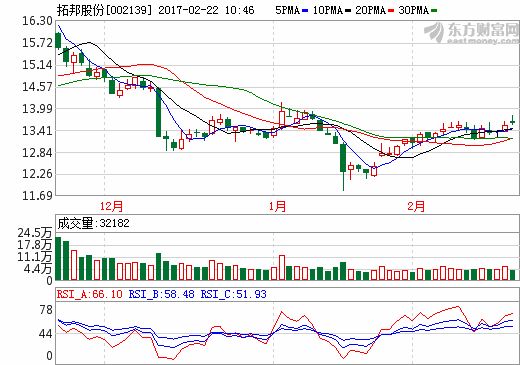
Task: Click the RSI_B:58.48 indicator value
Action: [x=161, y=294]
